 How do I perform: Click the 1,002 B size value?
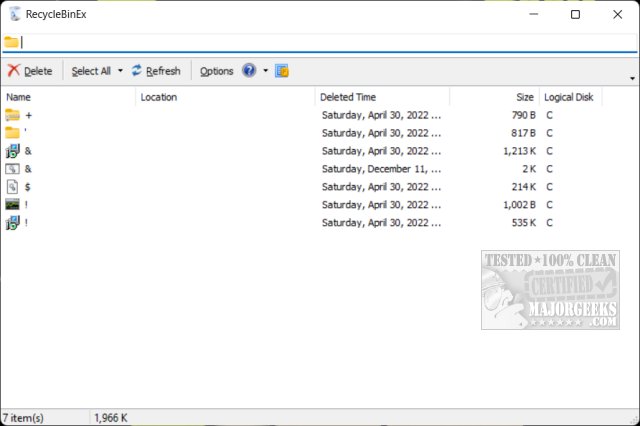pyautogui.click(x=520, y=205)
